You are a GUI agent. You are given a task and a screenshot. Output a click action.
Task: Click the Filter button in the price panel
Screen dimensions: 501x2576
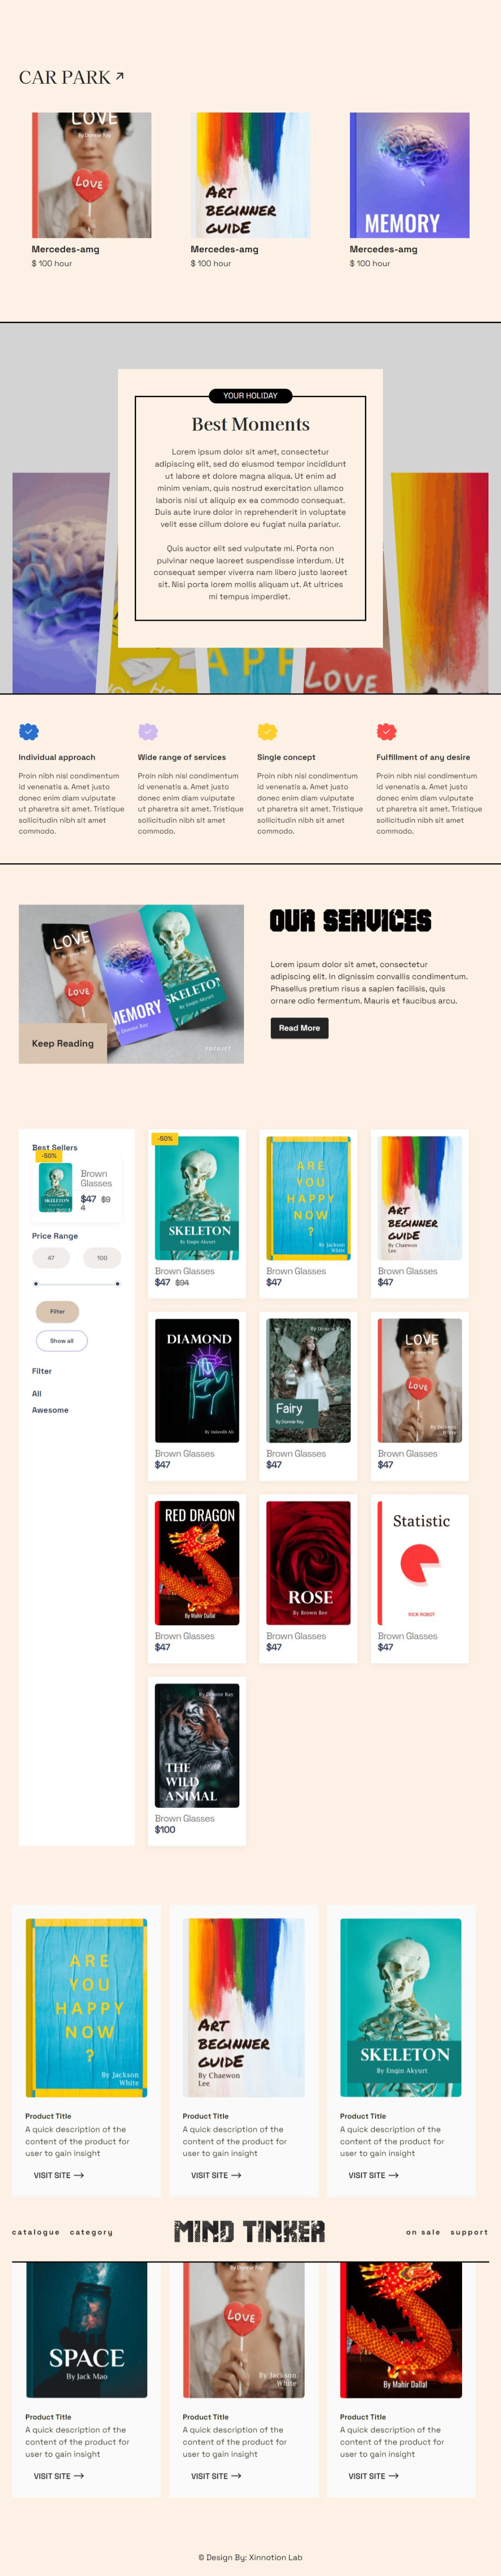(x=57, y=1311)
